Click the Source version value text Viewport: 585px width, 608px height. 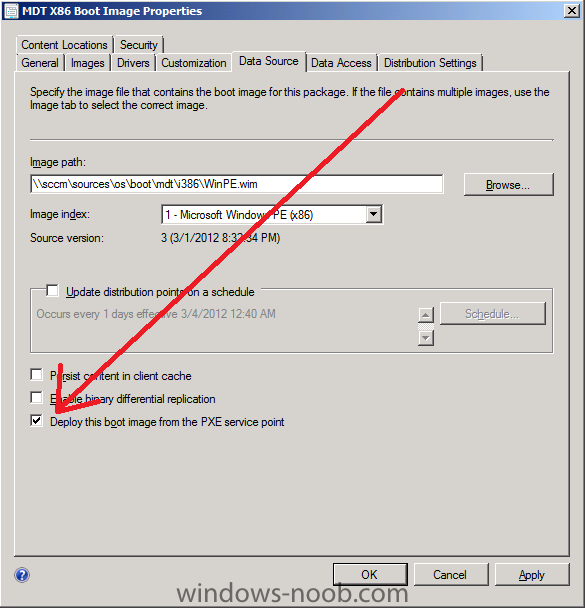pos(221,238)
